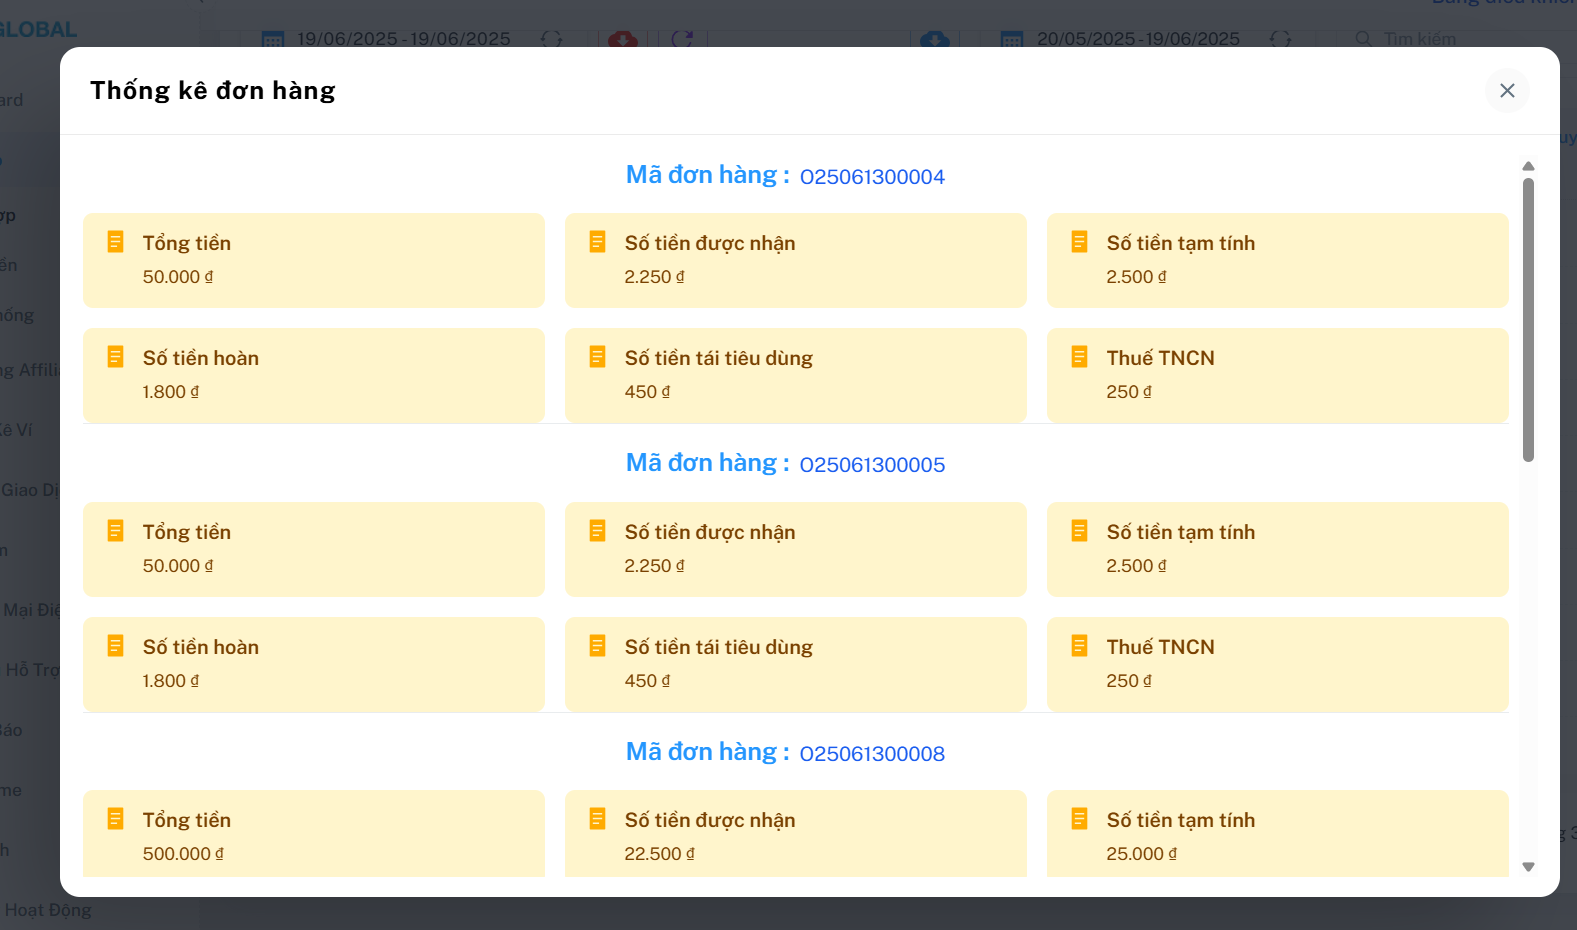1577x930 pixels.
Task: Click the Thống kê đơn hàng title
Action: click(x=213, y=91)
